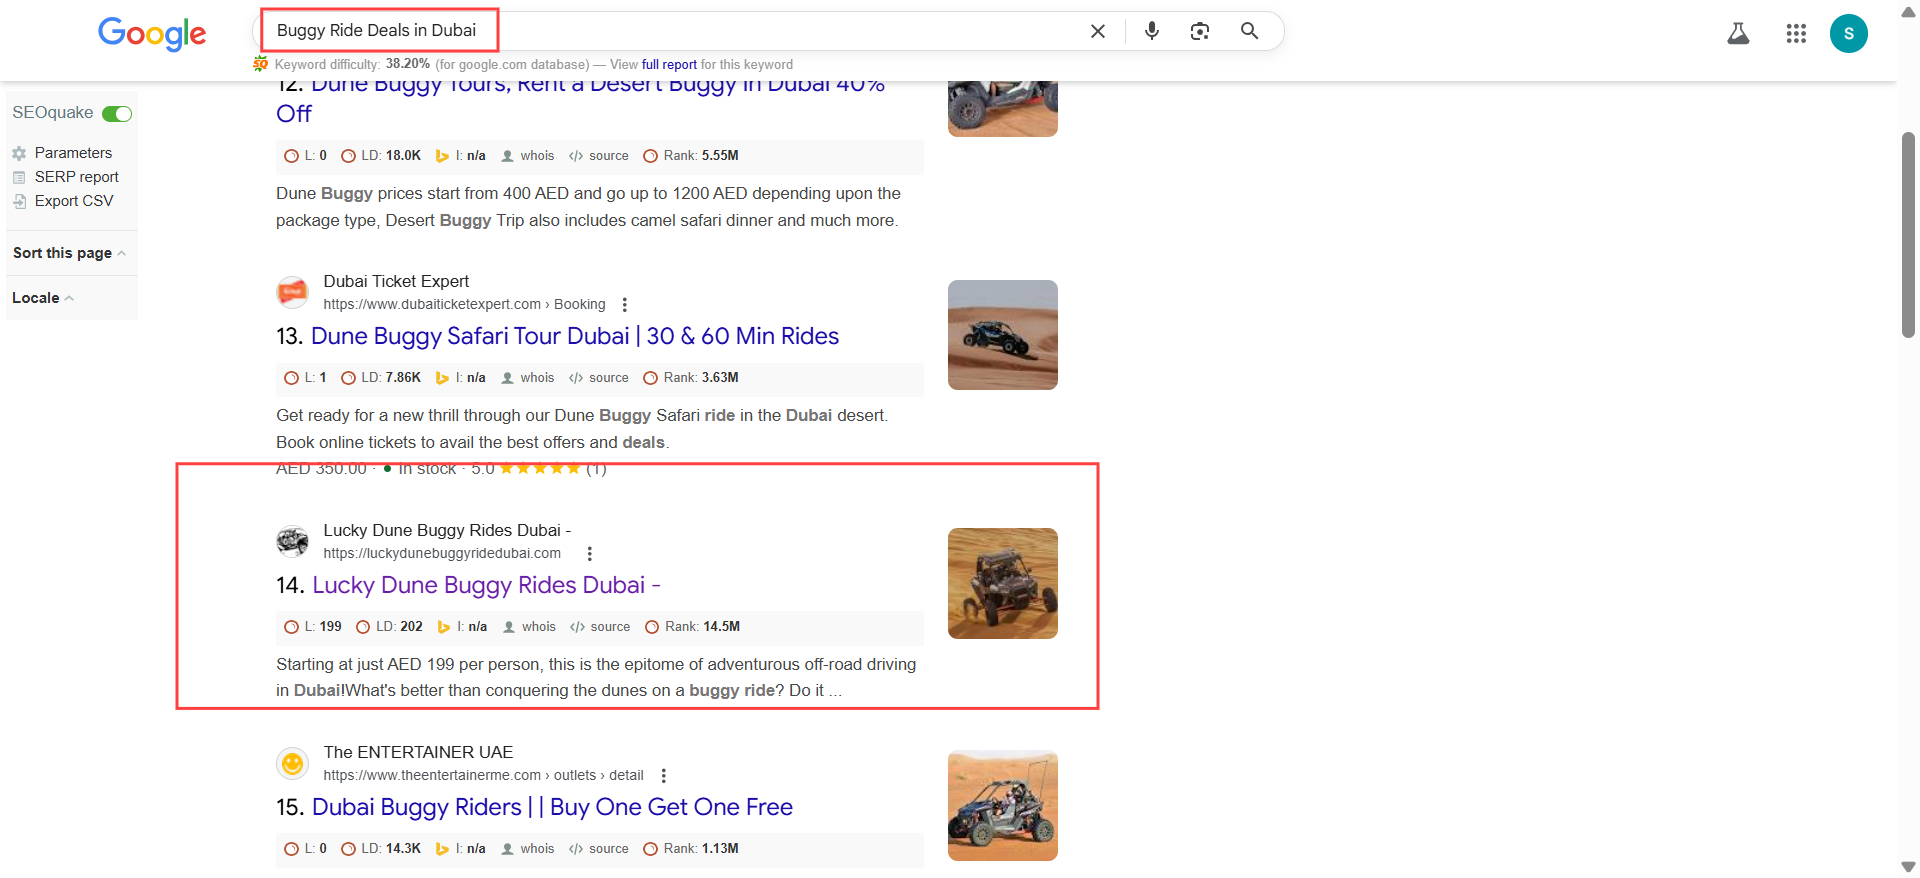Open Dune Buggy Tours 40% Off result
Viewport: 1920px width, 878px height.
[x=580, y=98]
